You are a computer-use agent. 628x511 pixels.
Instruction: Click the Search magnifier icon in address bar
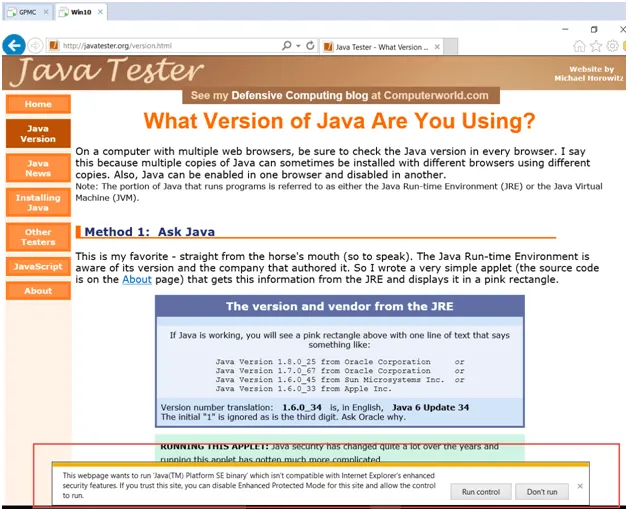coord(286,46)
